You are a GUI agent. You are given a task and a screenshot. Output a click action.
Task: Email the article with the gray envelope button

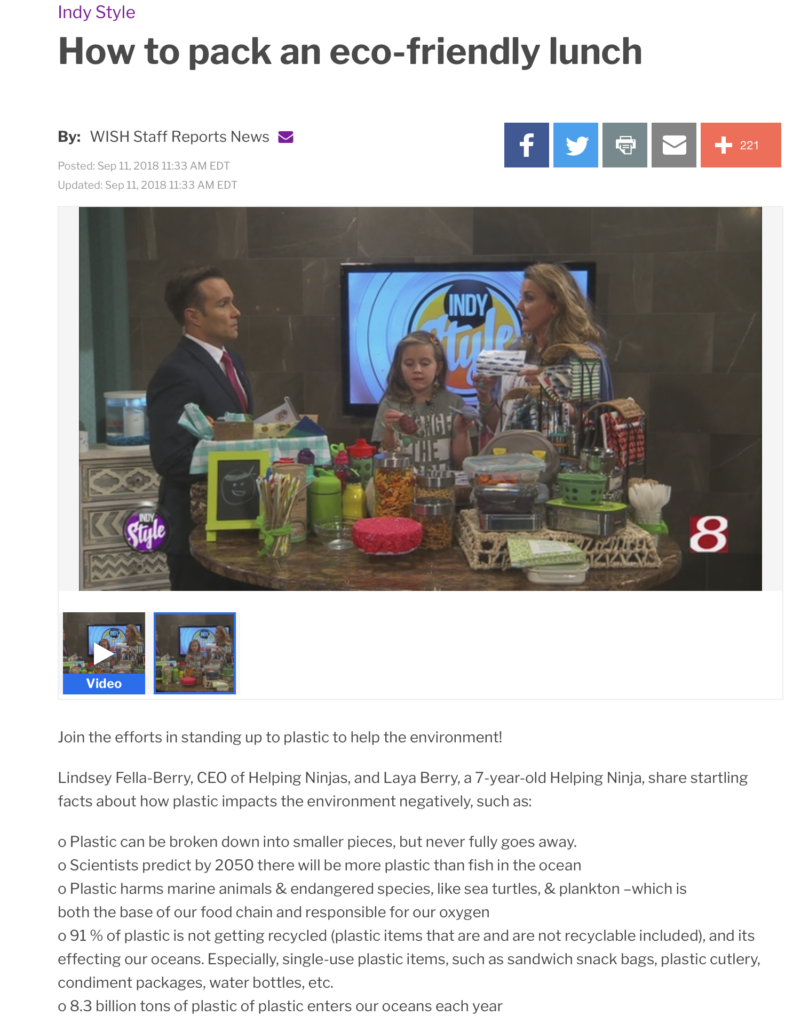[673, 145]
